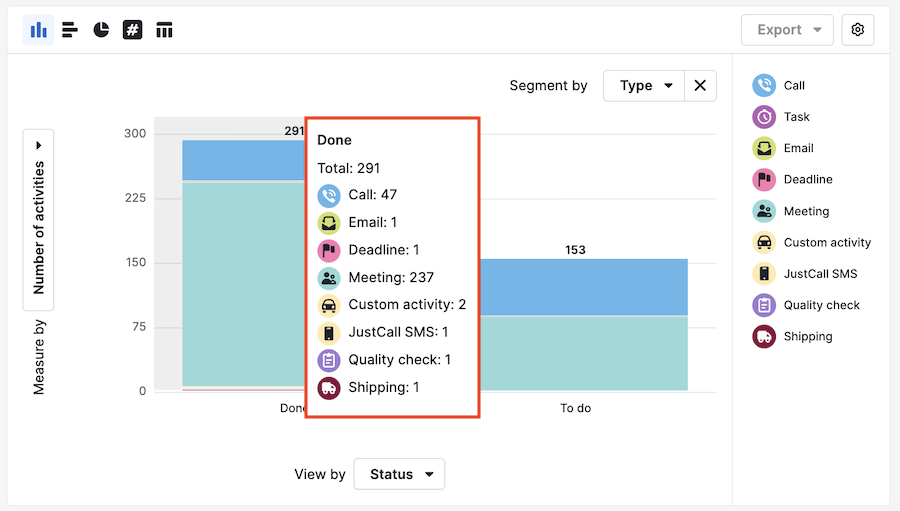Screen dimensions: 900x511
Task: Open the View by Status dropdown
Action: click(x=399, y=474)
